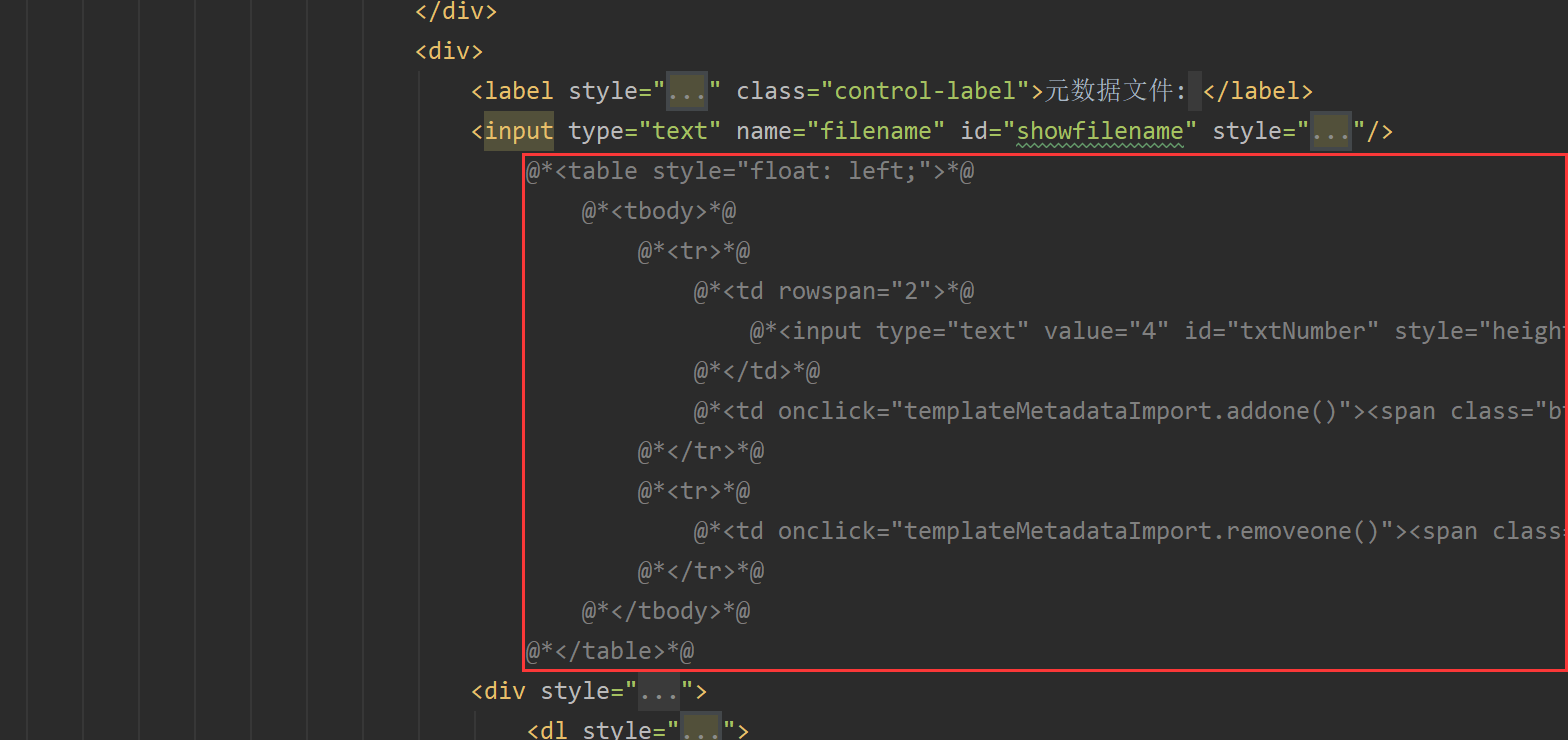Expand the folded style of the div below the commented table
The image size is (1568, 740).
660,691
